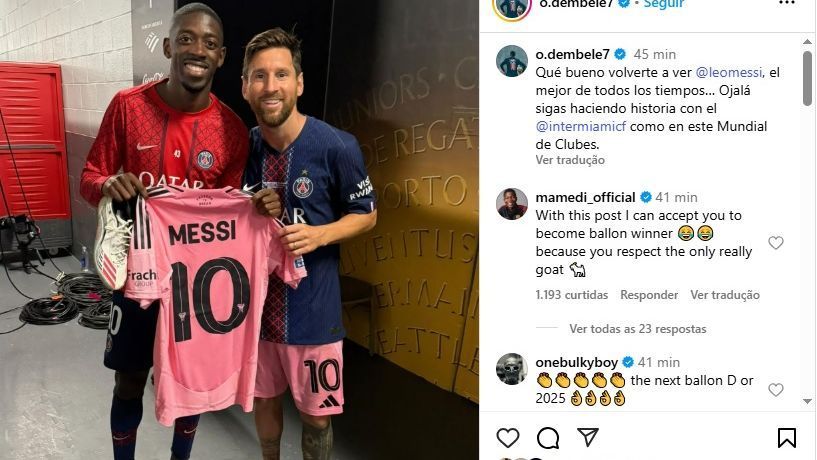Screen dimensions: 817x460
Task: Save post with bookmark icon
Action: click(x=787, y=438)
